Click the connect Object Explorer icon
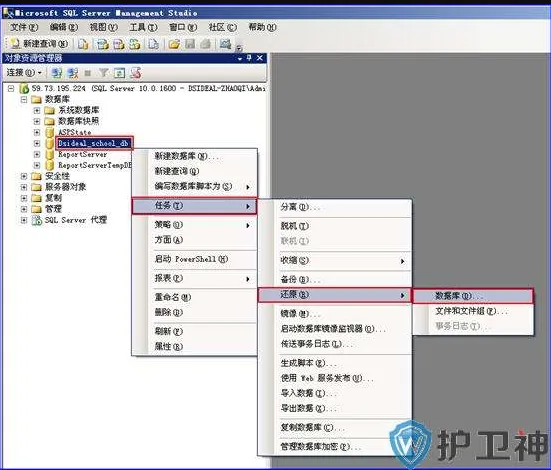This screenshot has width=551, height=470. click(x=57, y=73)
